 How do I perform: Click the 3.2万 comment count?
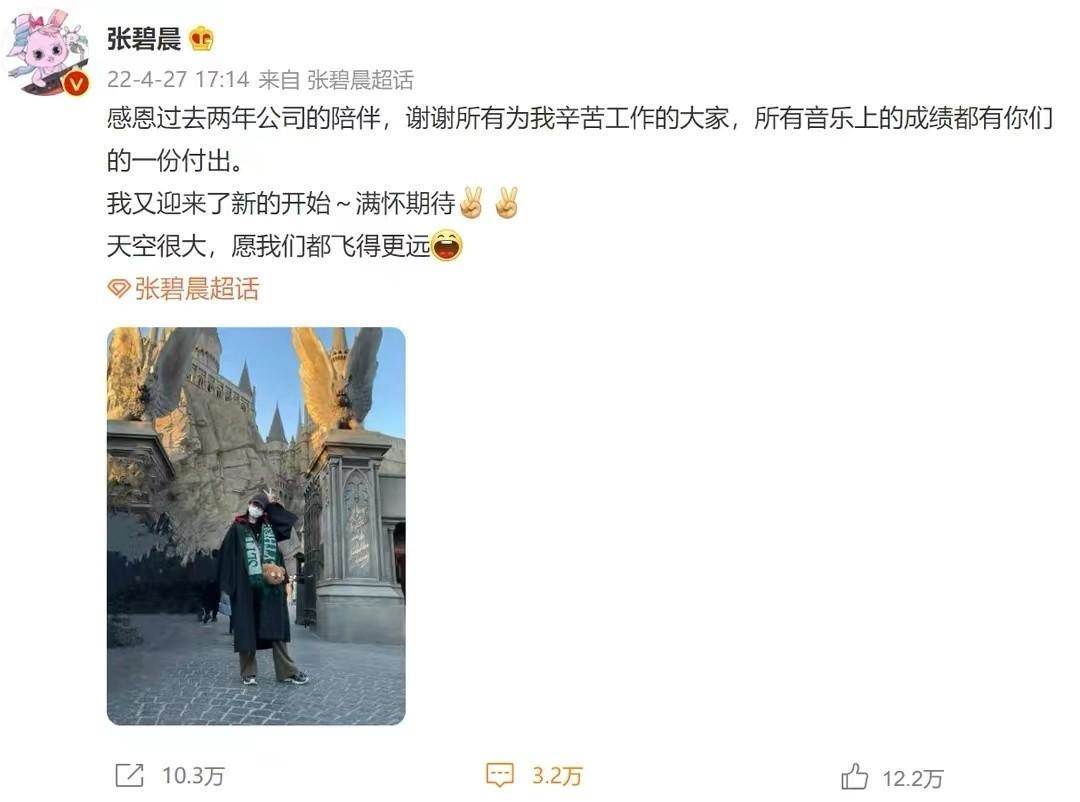point(557,777)
